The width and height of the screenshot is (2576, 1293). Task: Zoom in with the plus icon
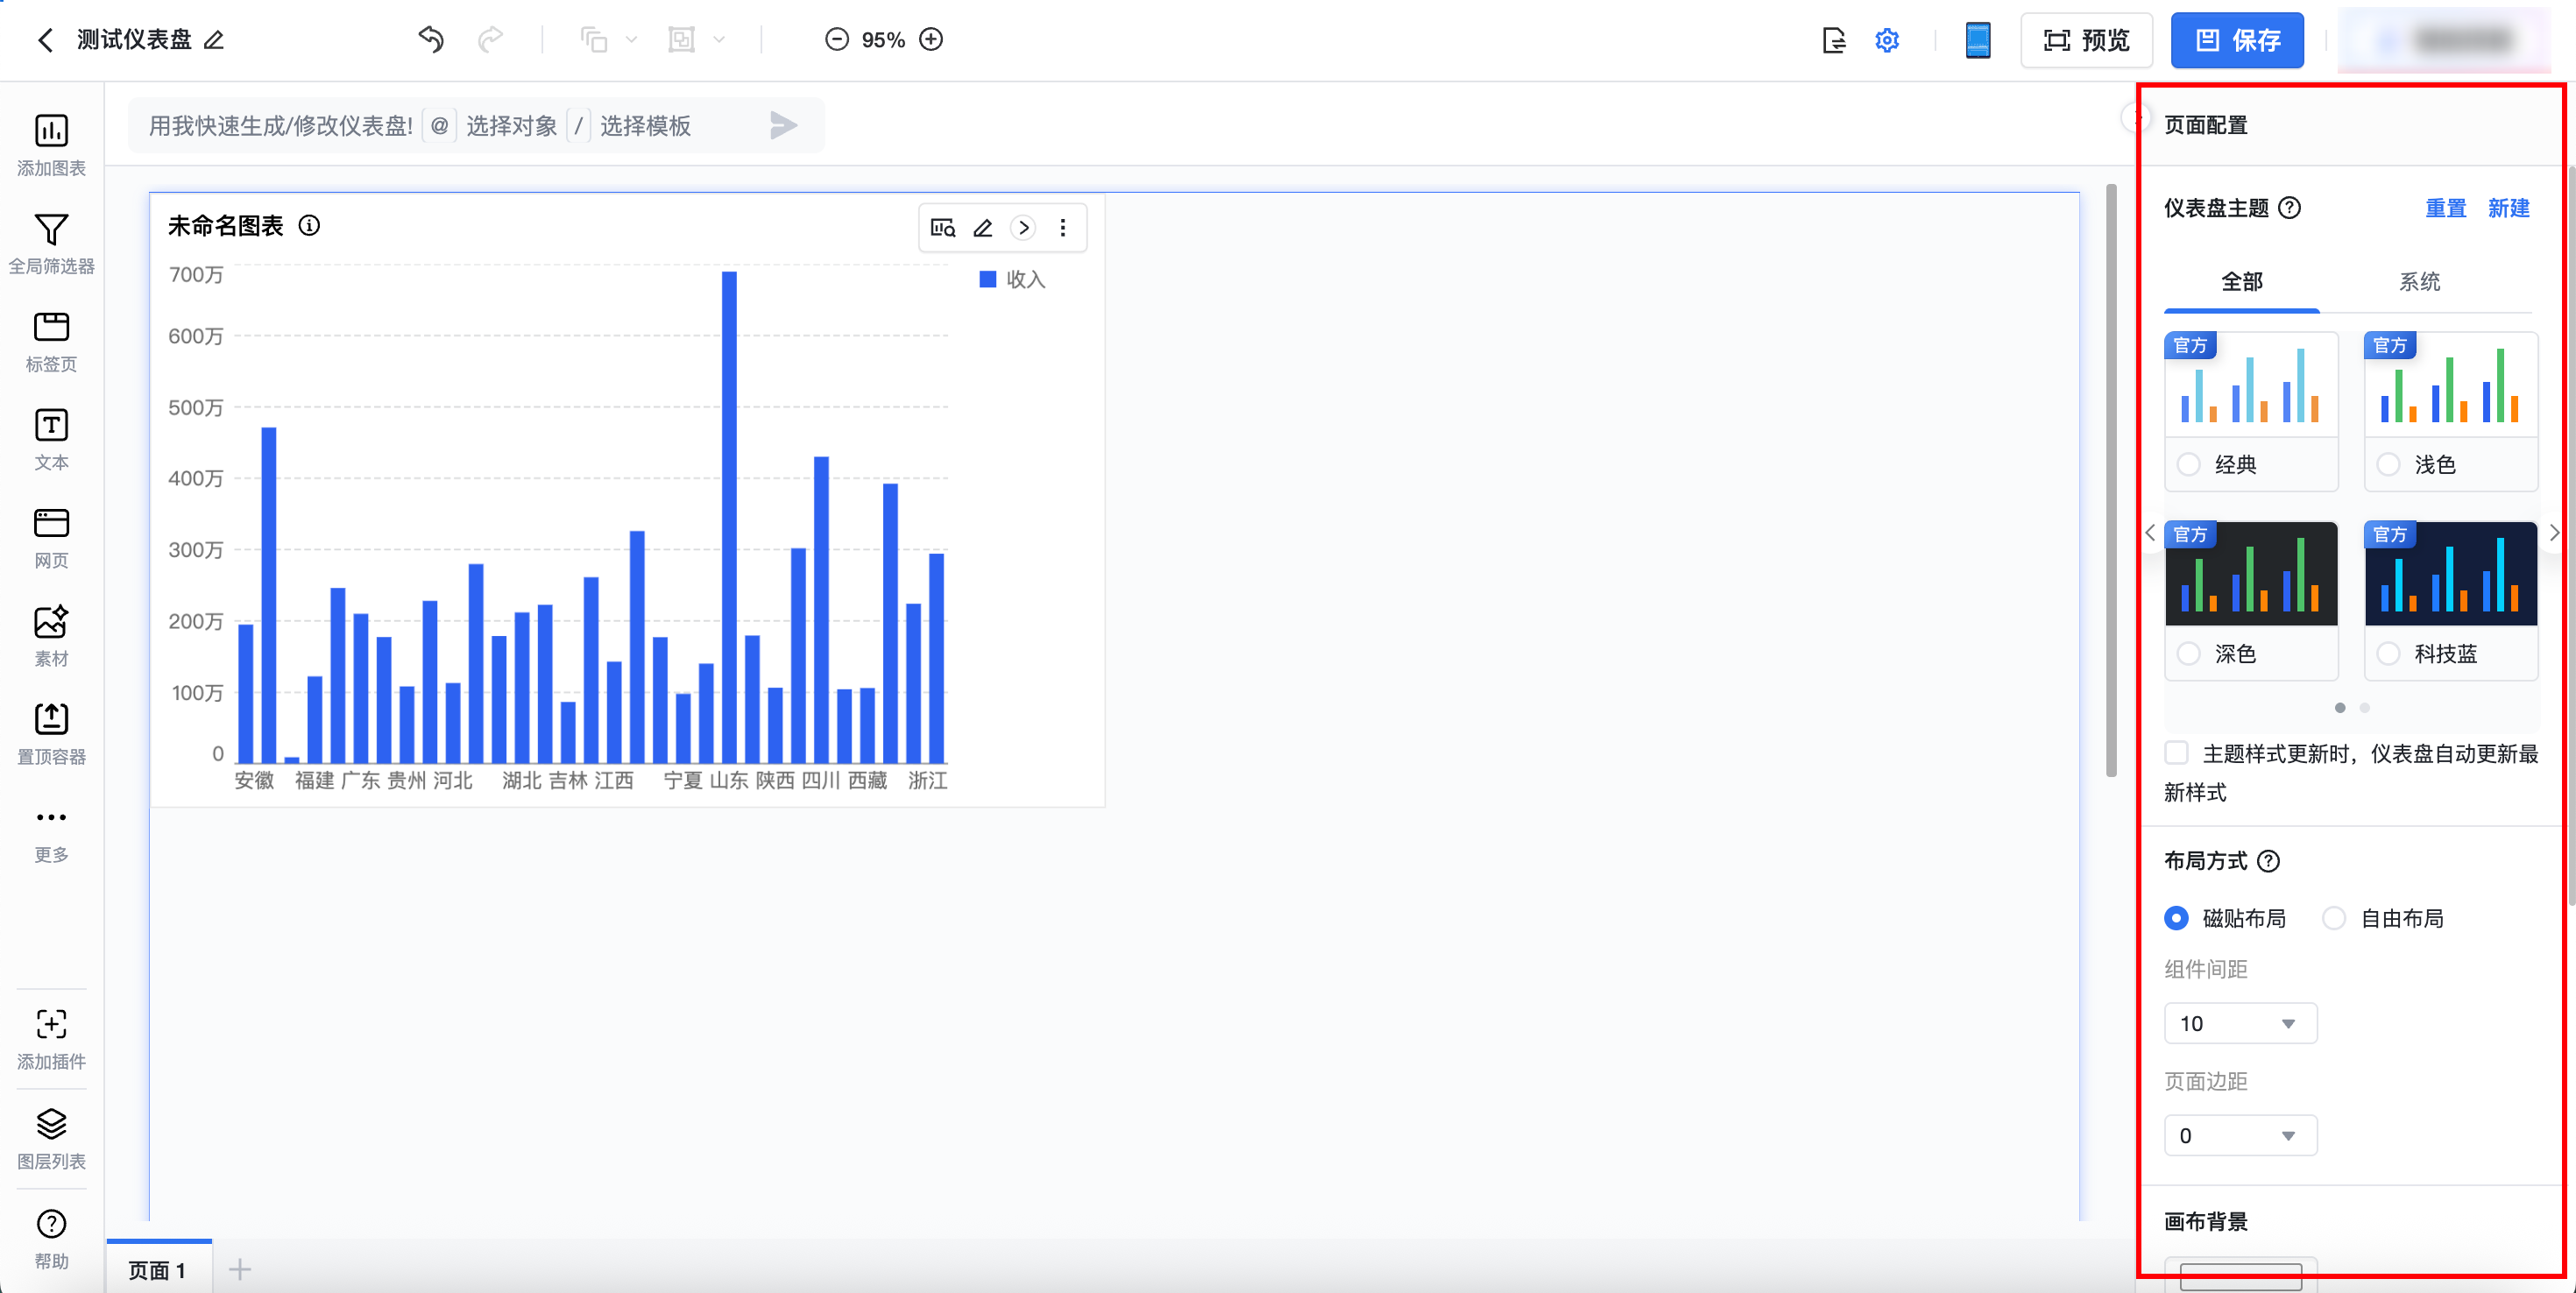[x=931, y=40]
